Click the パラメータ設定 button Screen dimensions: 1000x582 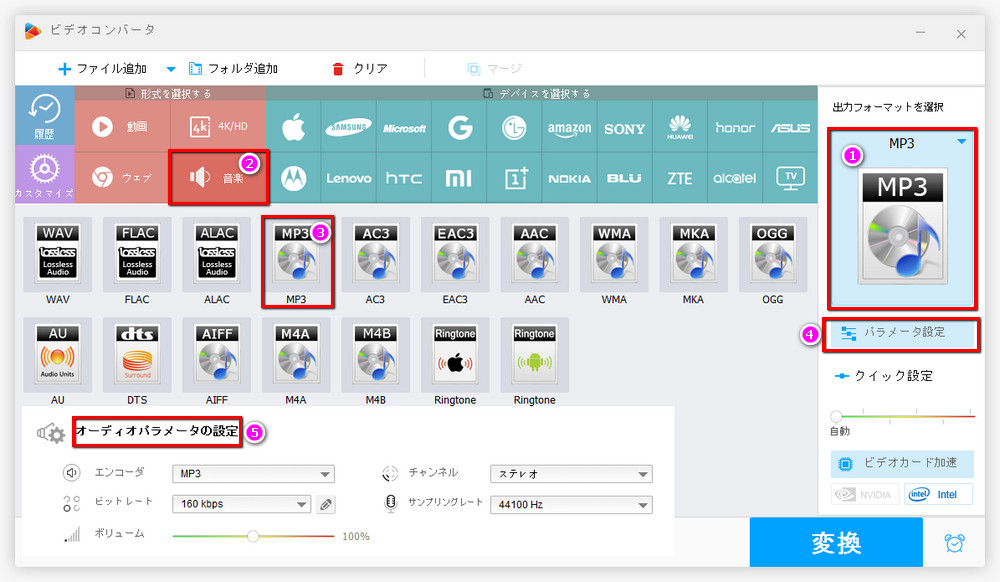click(x=901, y=333)
